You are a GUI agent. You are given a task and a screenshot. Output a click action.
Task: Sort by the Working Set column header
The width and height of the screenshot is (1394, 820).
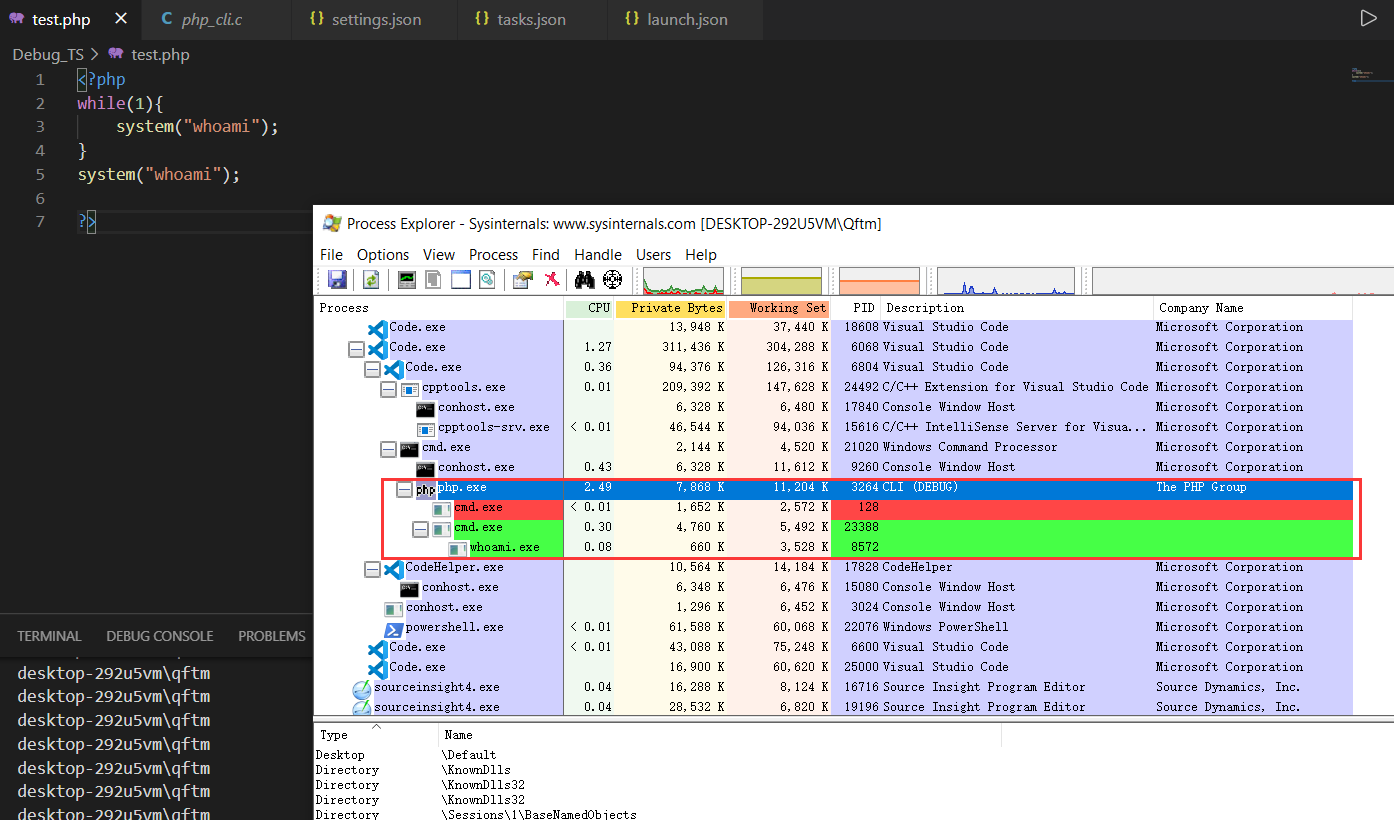(779, 308)
